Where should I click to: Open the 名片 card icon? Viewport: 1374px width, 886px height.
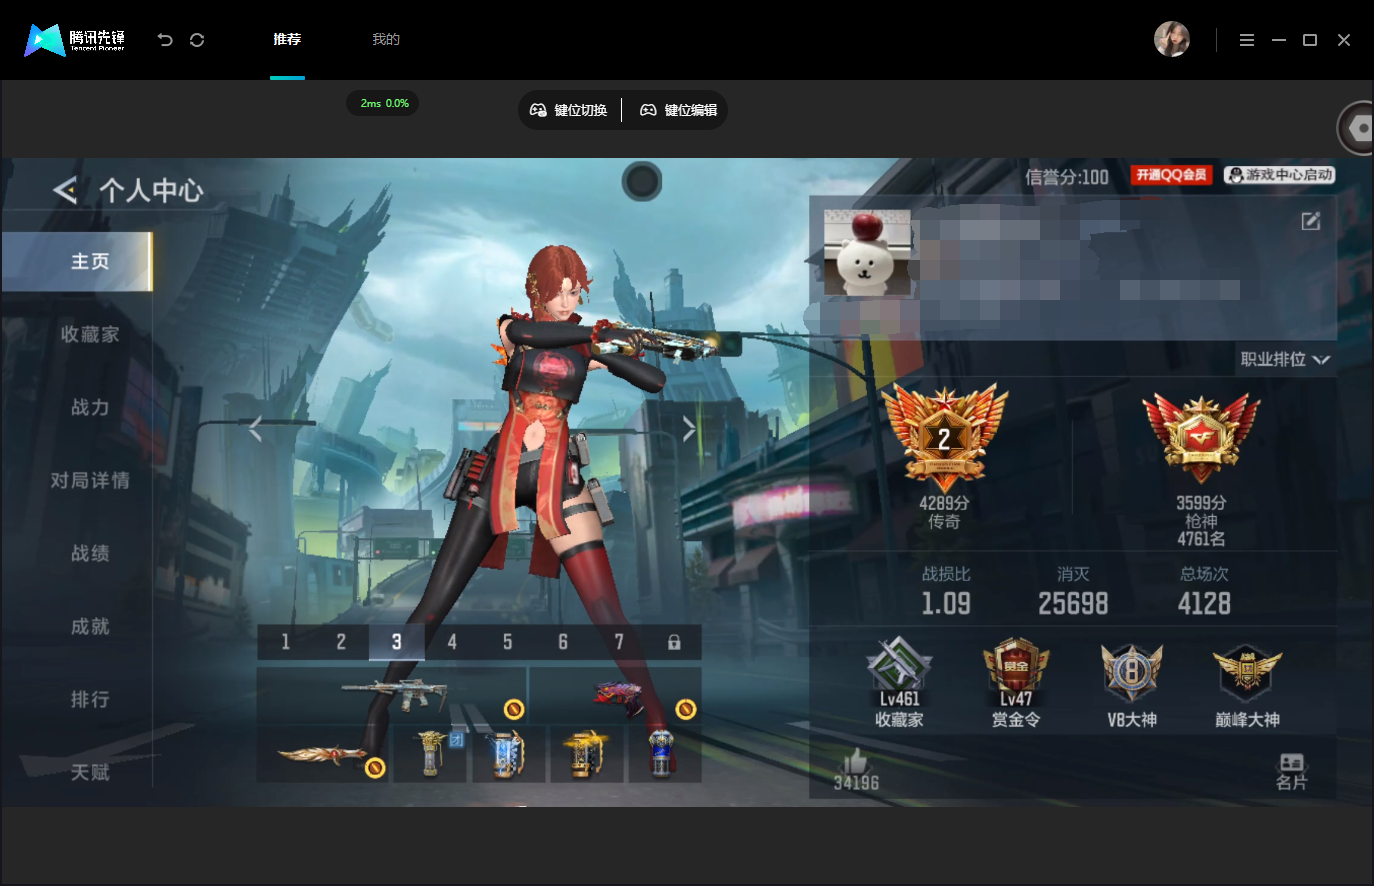tap(1291, 762)
